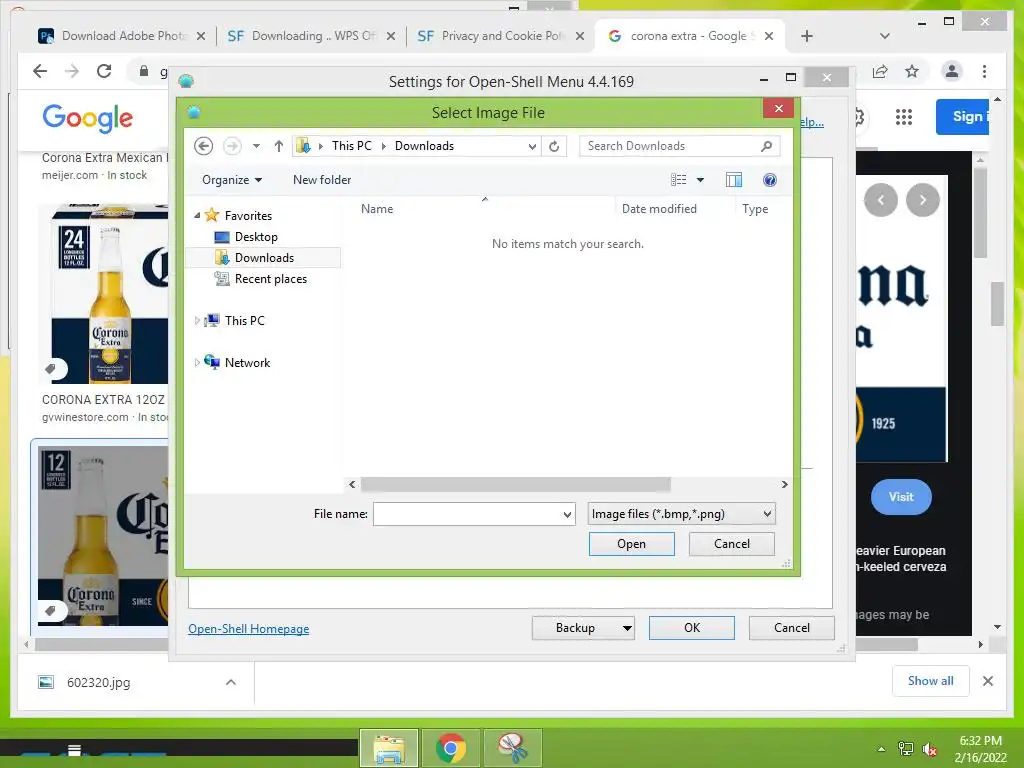1024x768 pixels.
Task: Open Recent places
Action: click(270, 279)
